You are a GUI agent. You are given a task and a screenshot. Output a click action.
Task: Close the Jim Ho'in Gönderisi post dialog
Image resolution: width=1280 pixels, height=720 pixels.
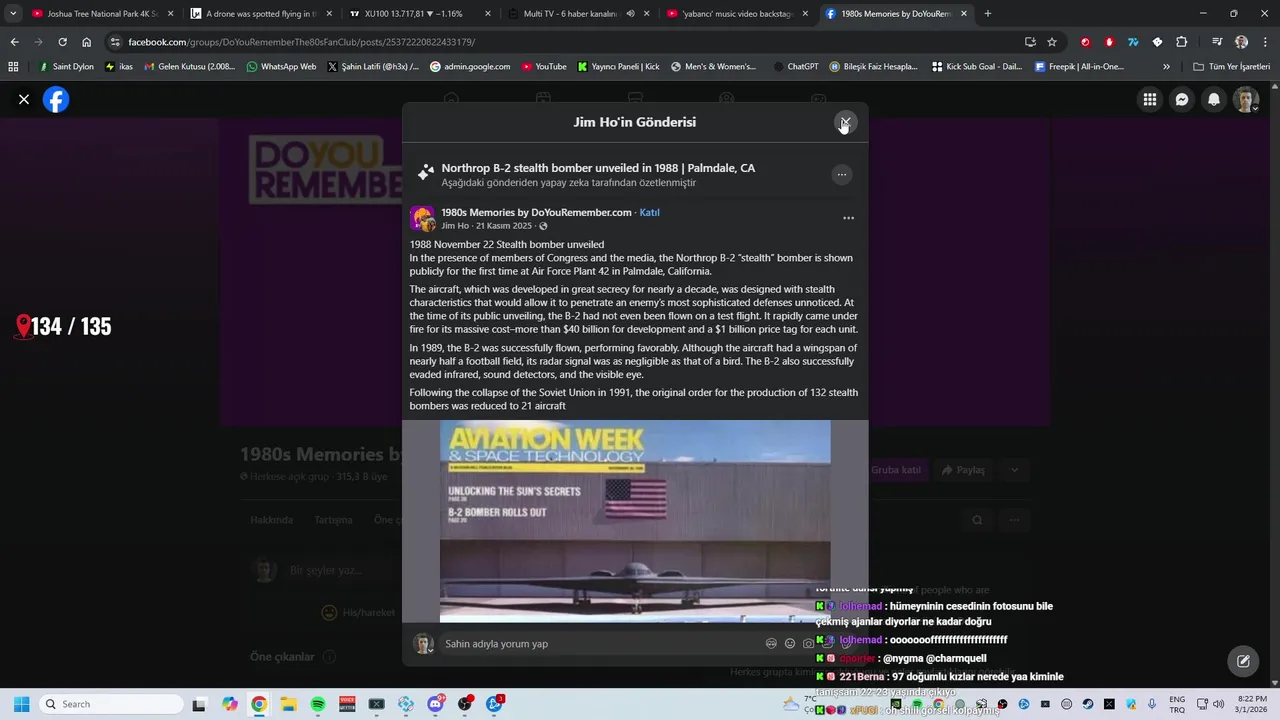coord(845,122)
